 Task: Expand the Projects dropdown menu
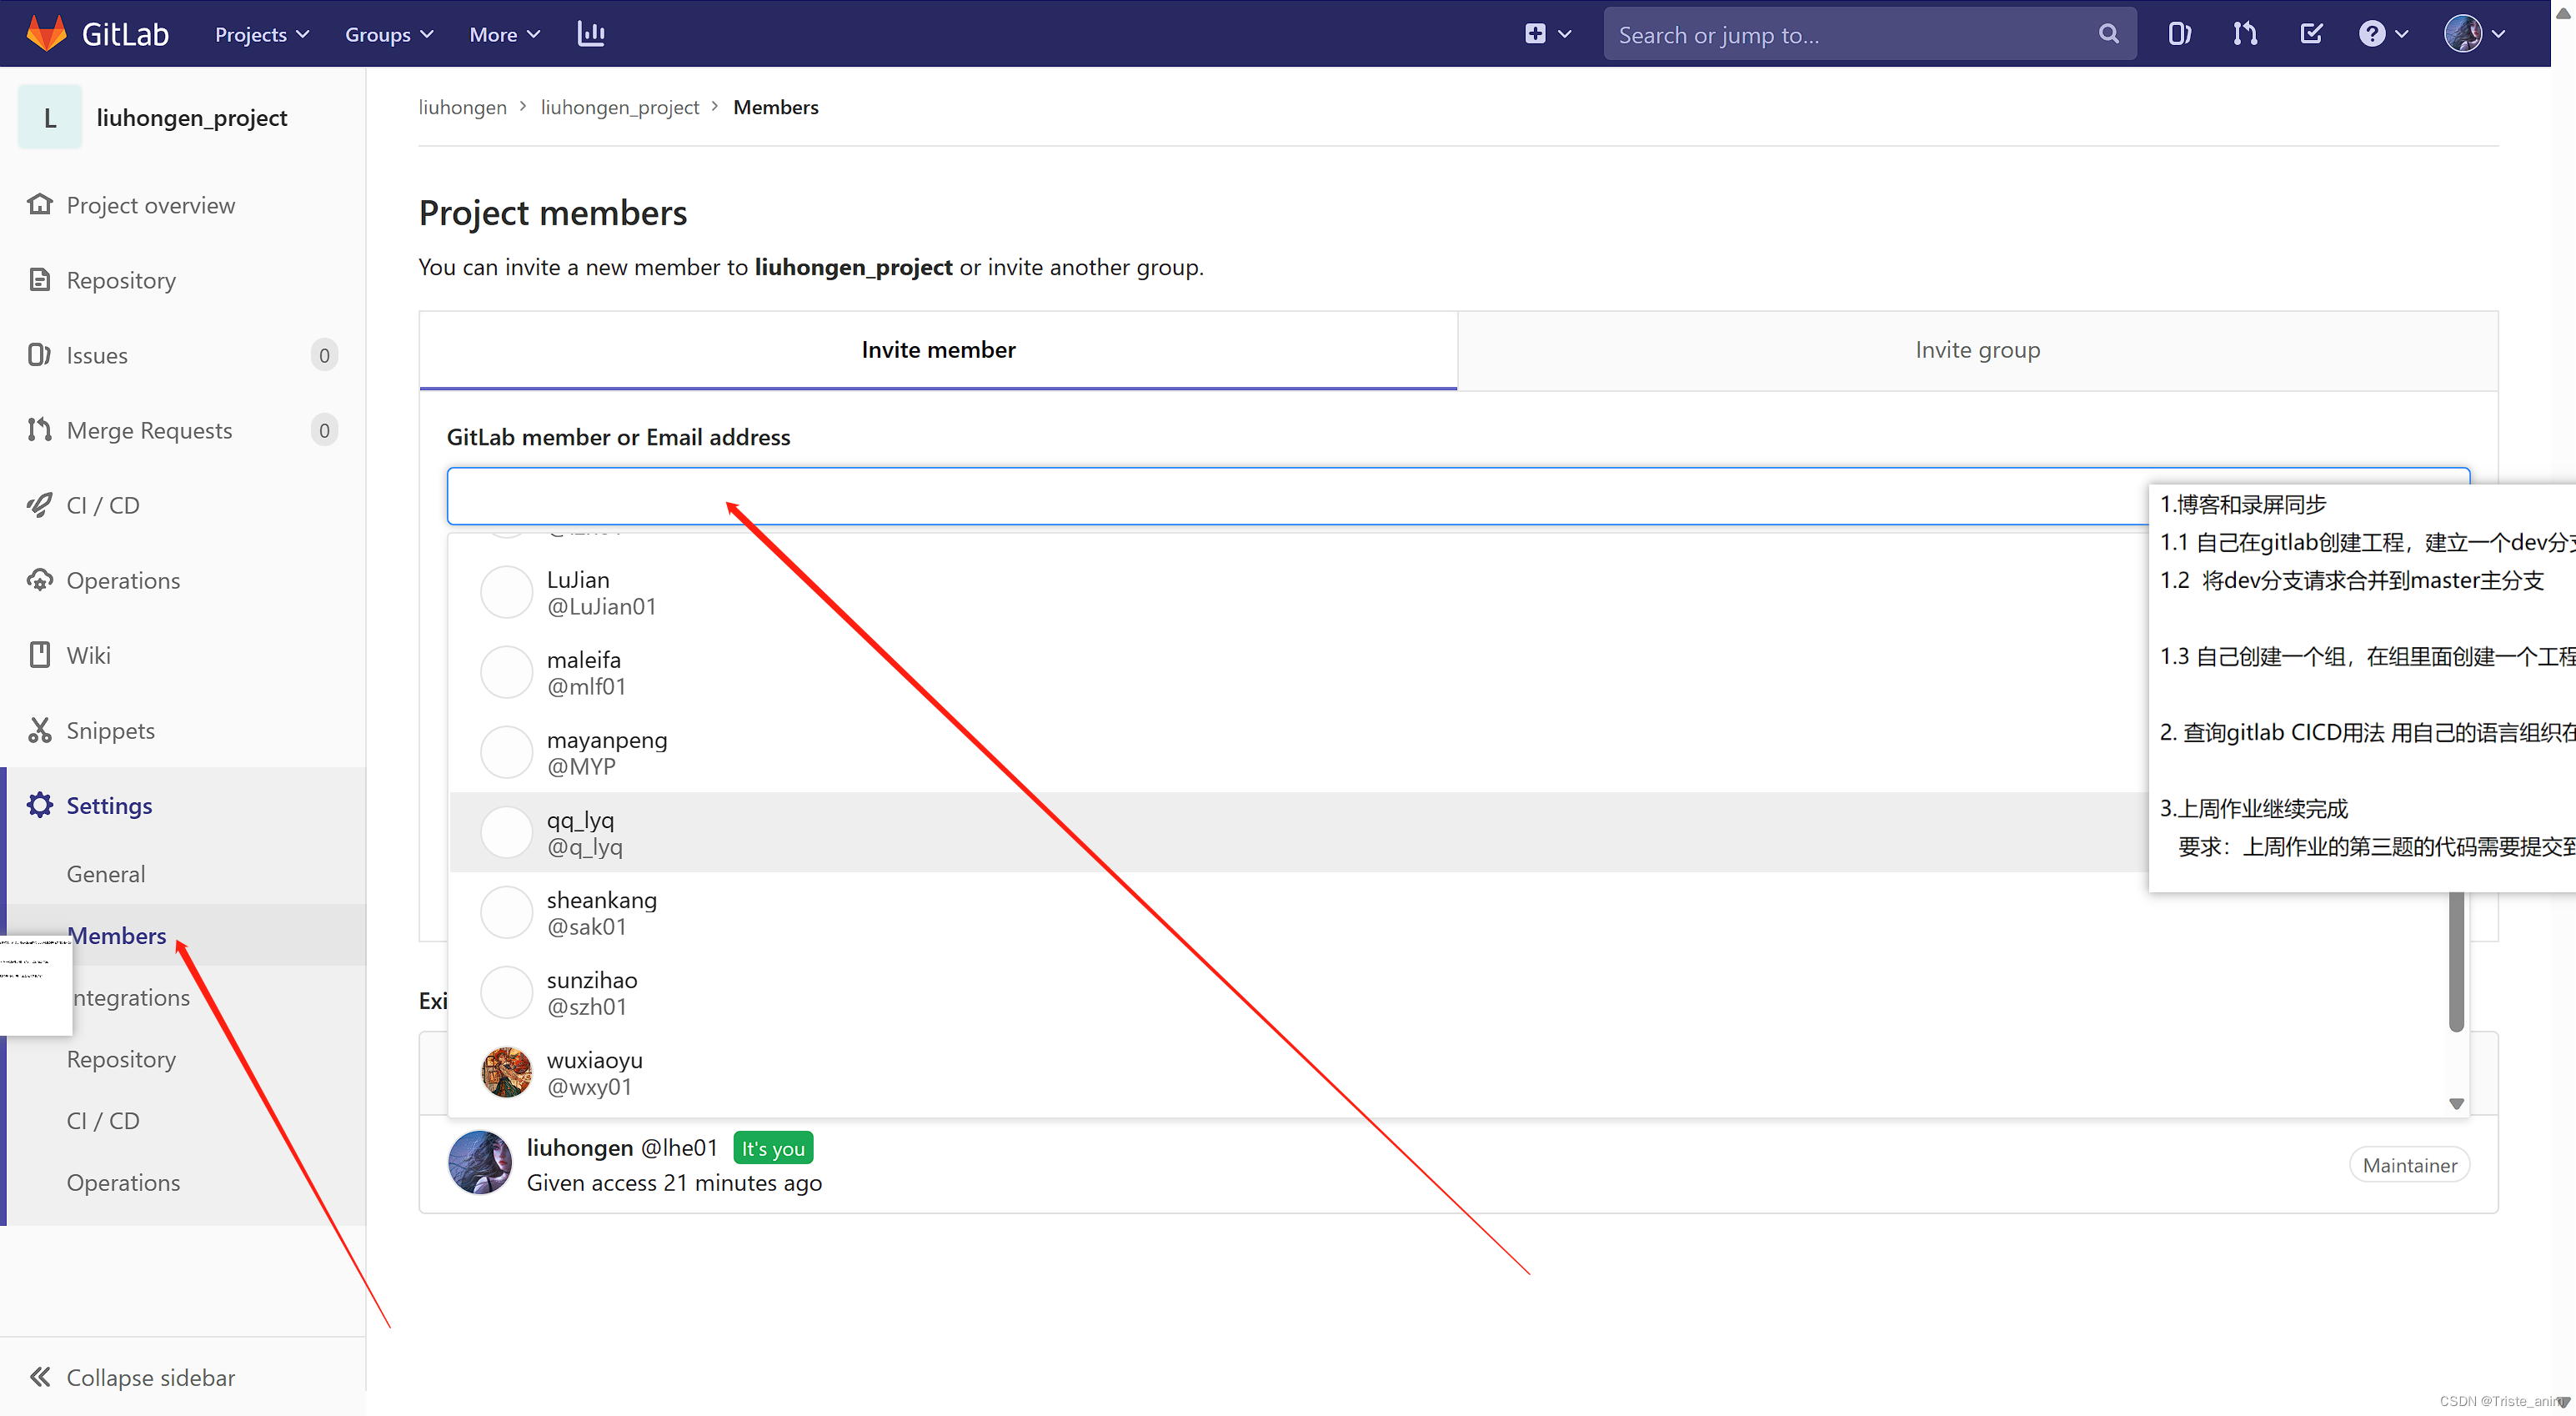click(261, 34)
